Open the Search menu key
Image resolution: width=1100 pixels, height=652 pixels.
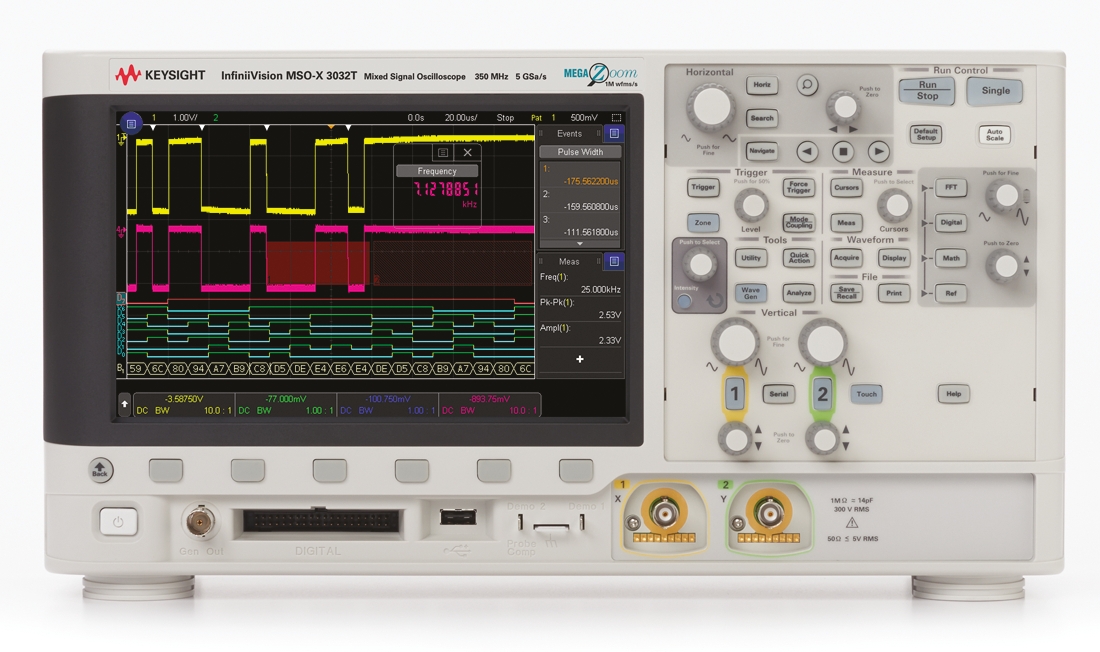[762, 118]
